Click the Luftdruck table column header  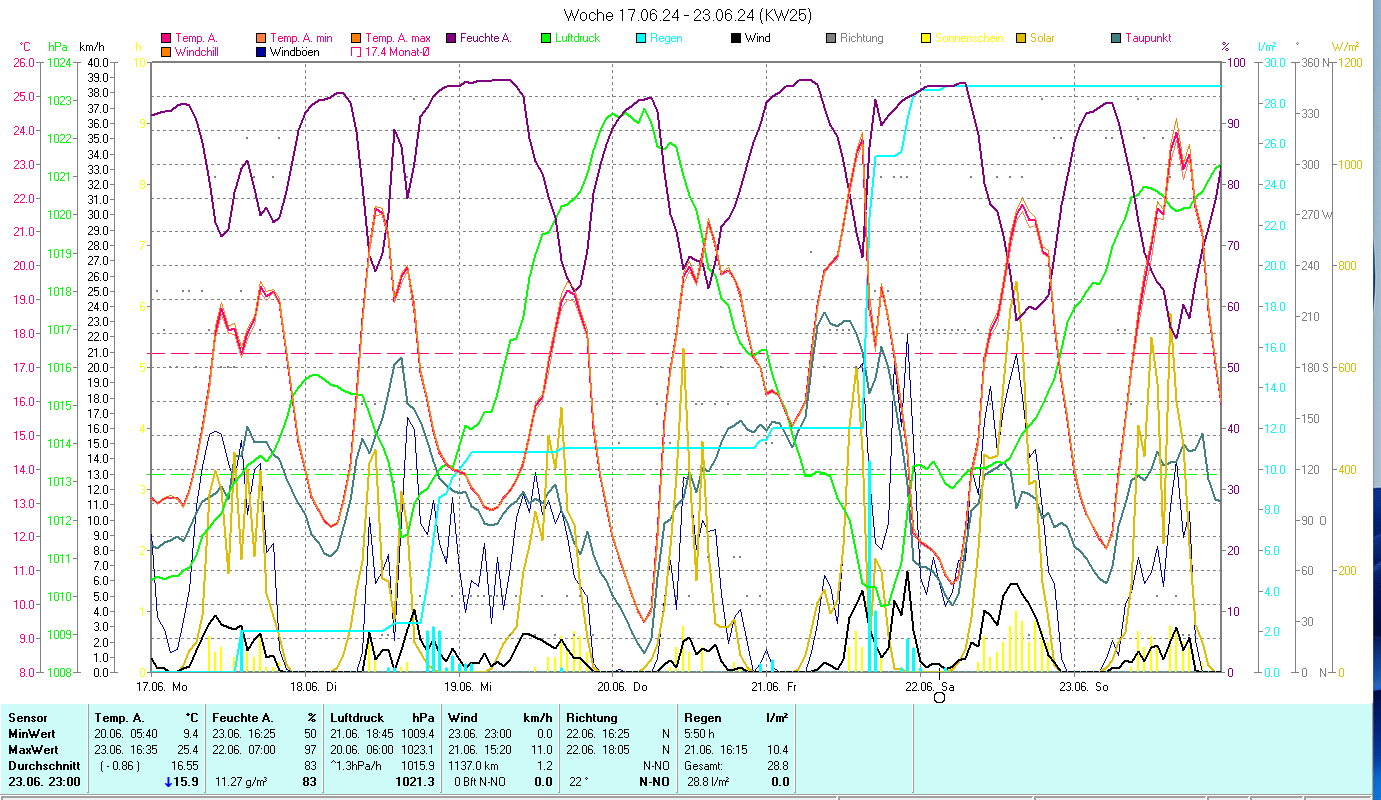coord(358,718)
